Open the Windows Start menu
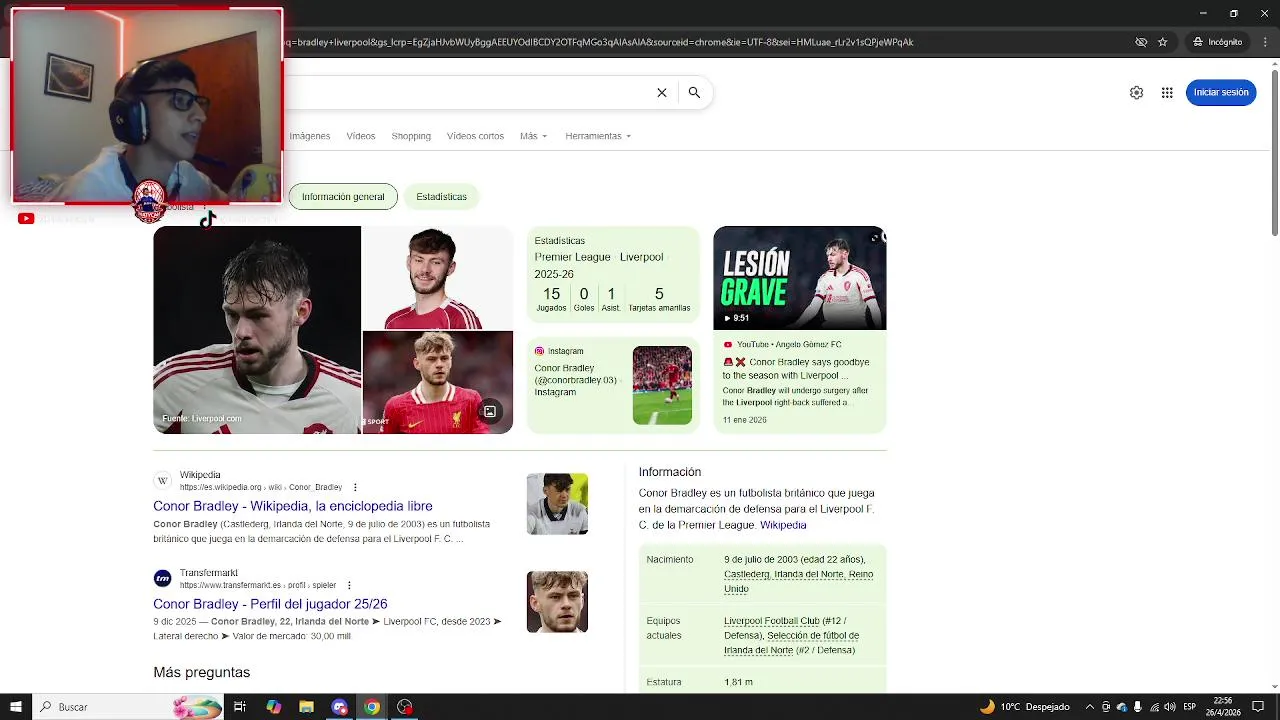The width and height of the screenshot is (1280, 720). tap(16, 707)
